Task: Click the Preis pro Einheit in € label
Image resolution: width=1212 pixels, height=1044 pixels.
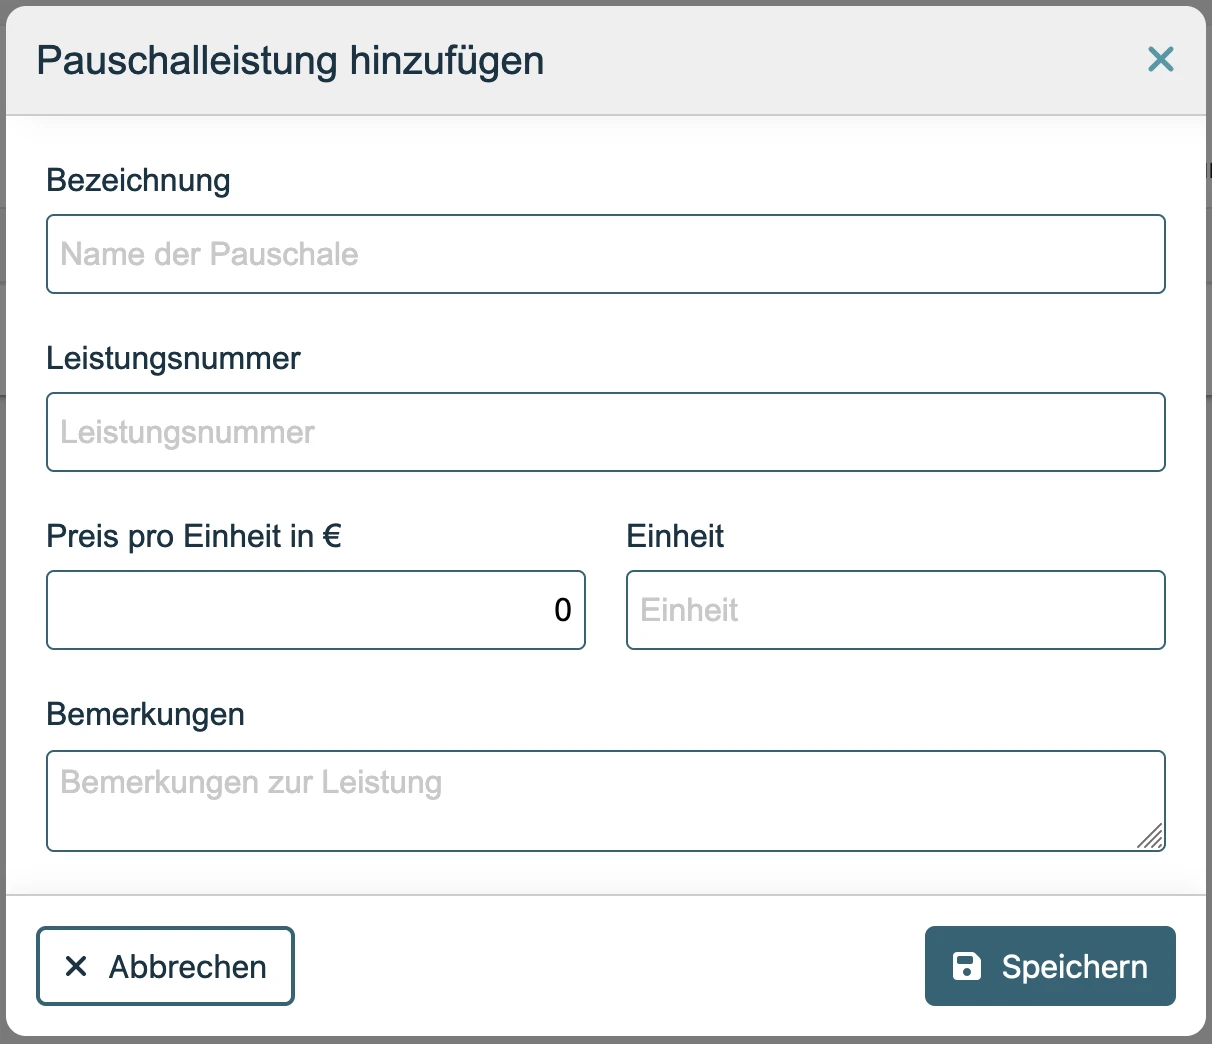Action: (x=194, y=536)
